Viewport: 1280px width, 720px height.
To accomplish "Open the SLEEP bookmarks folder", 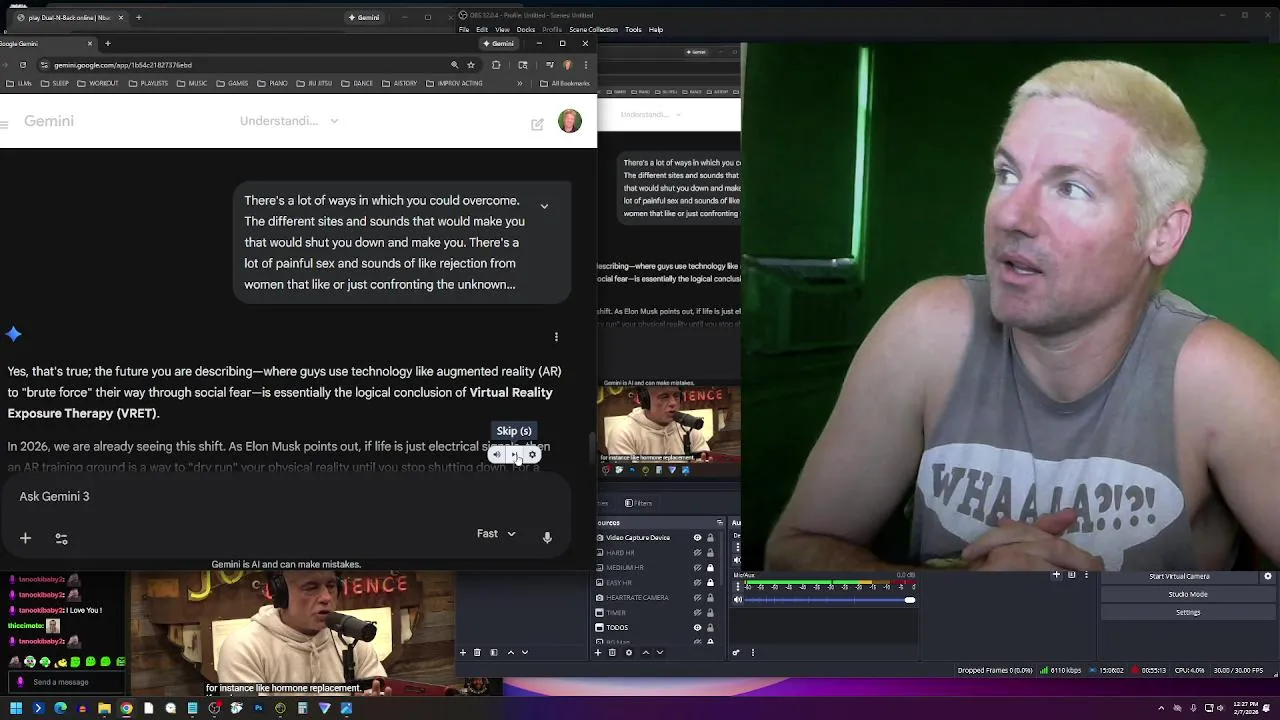I will pos(56,84).
